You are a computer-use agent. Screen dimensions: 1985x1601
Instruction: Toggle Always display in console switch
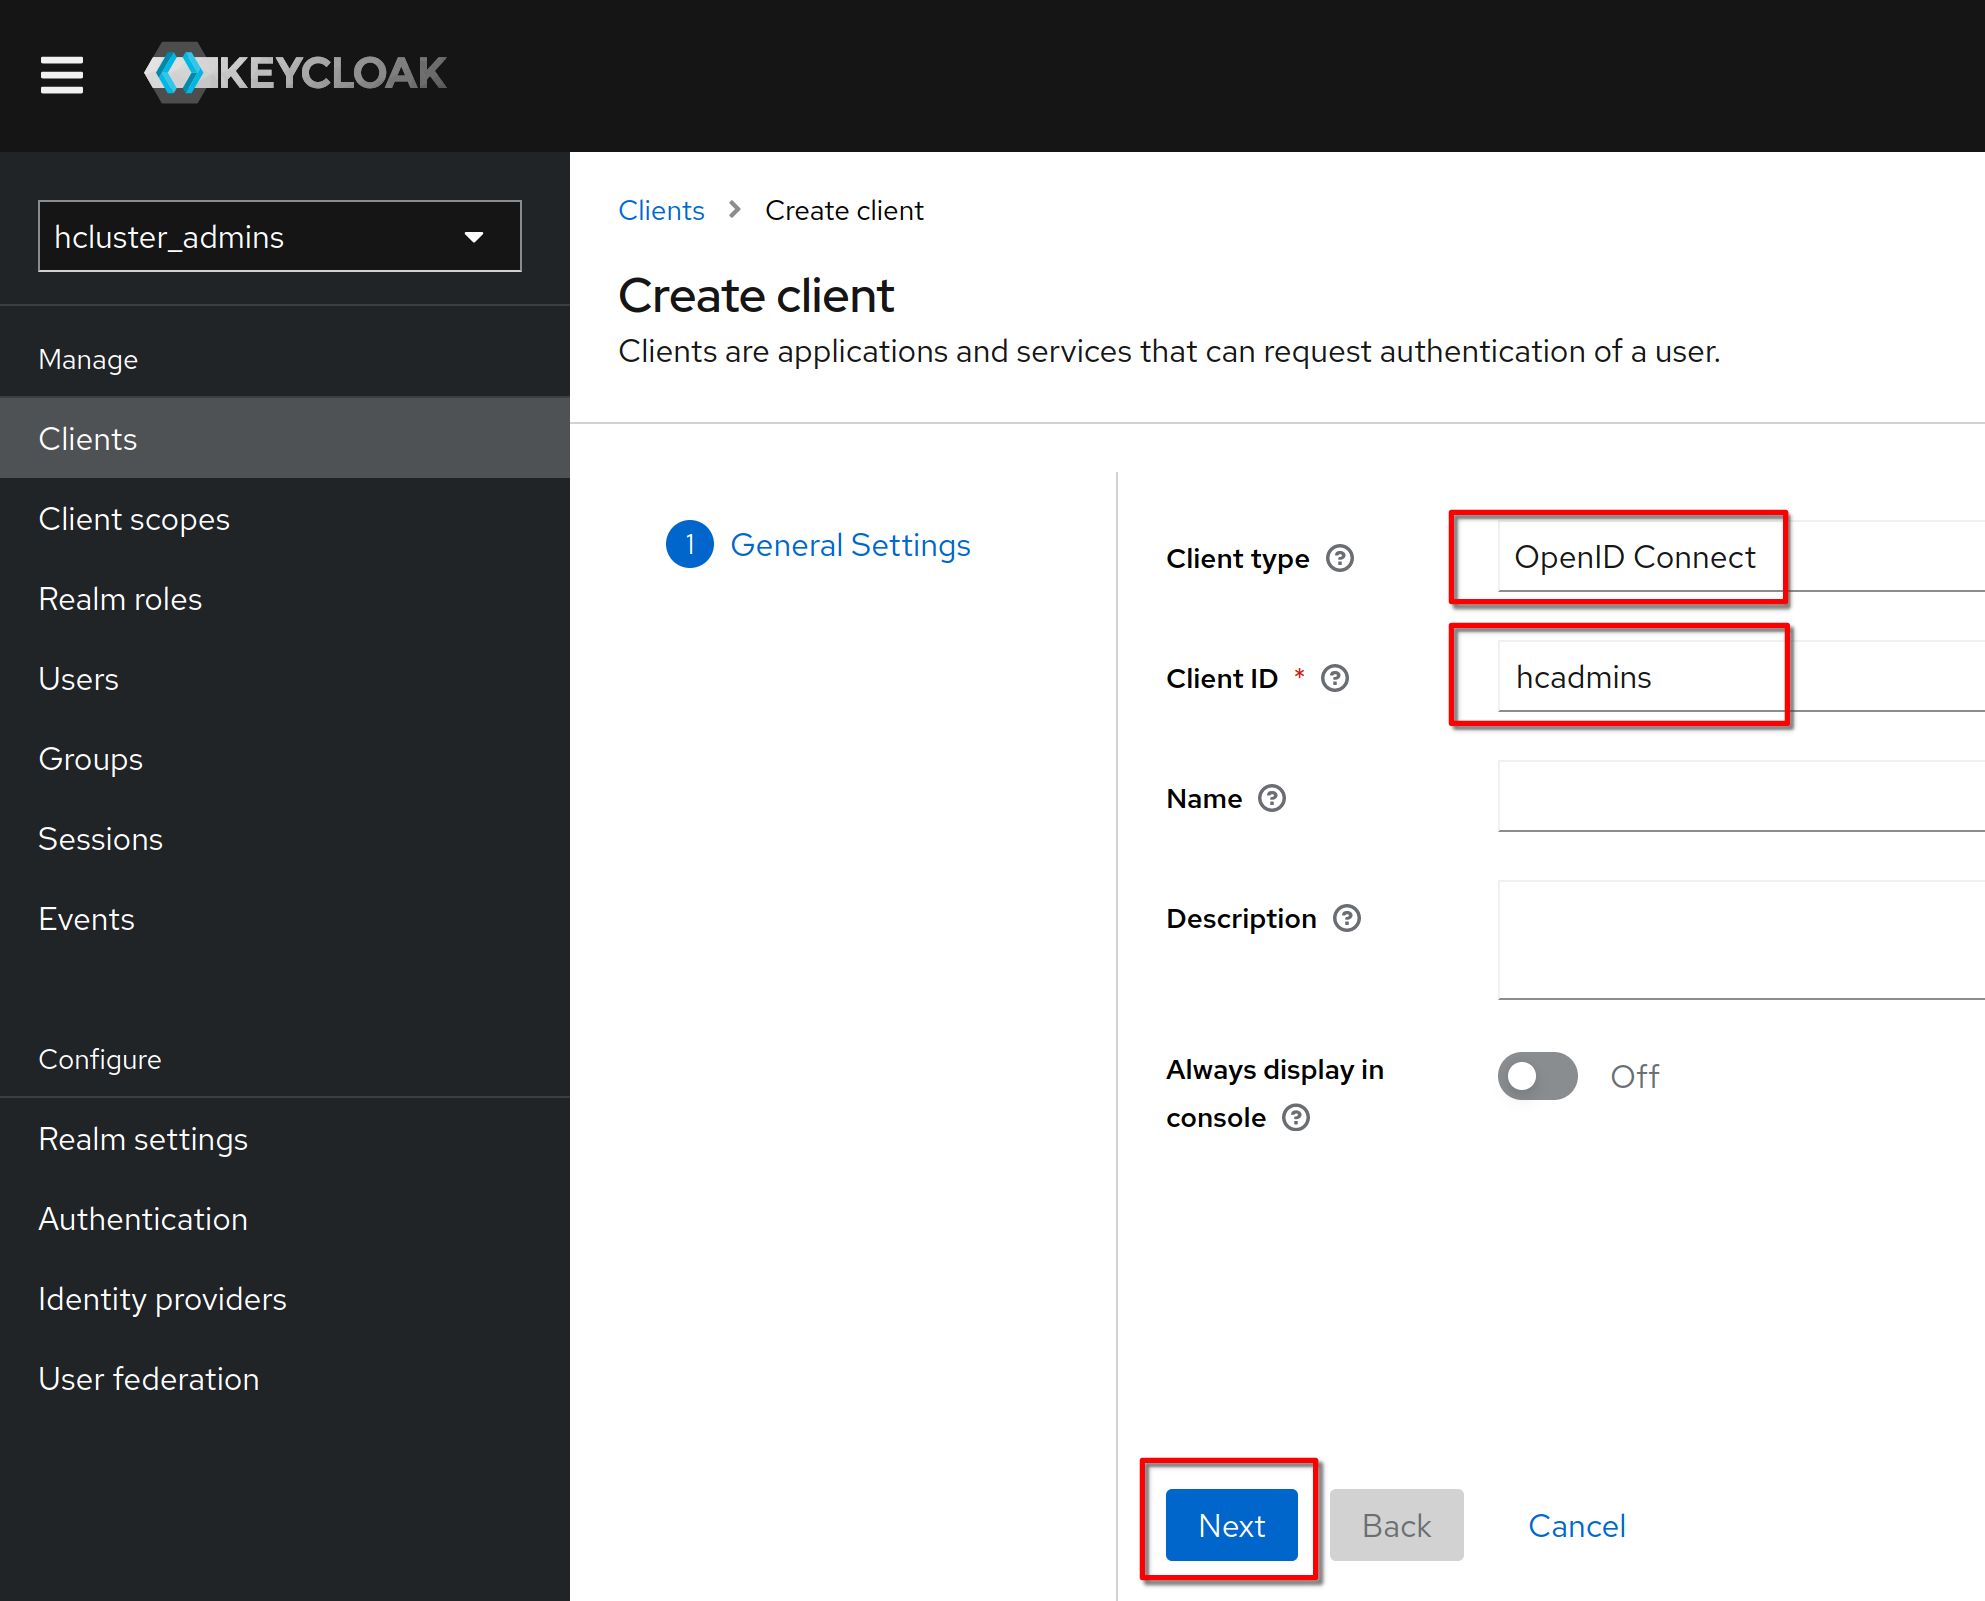(1537, 1076)
